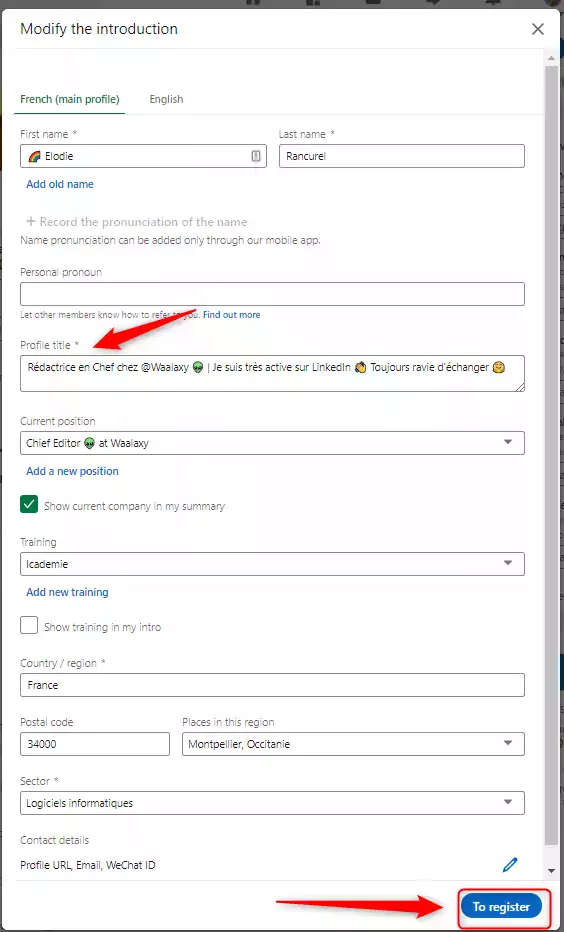This screenshot has height=932, width=564.
Task: Click into the Profile title text area
Action: pos(272,373)
